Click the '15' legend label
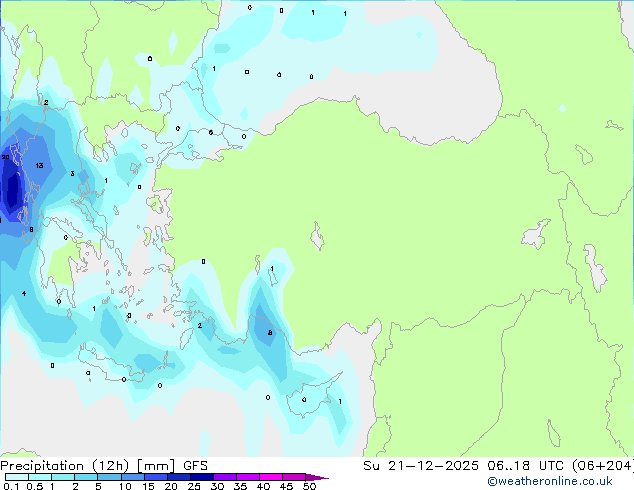 pyautogui.click(x=148, y=486)
